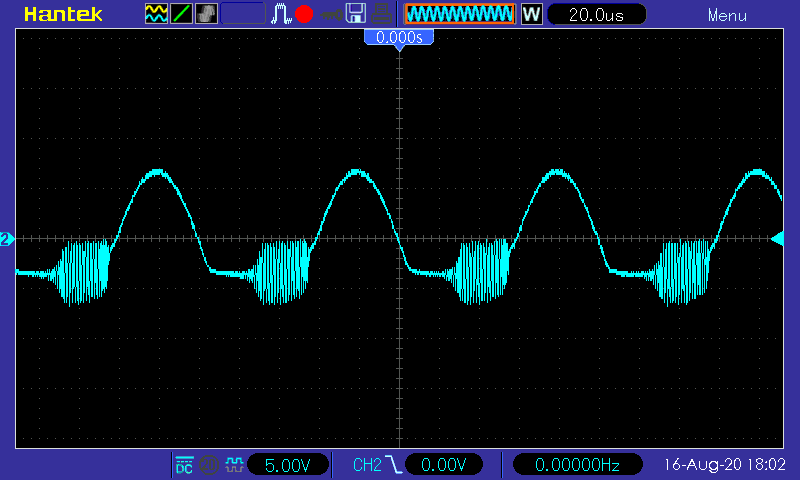Click the 20 MHz bandwidth limit icon
The width and height of the screenshot is (800, 480).
[209, 465]
